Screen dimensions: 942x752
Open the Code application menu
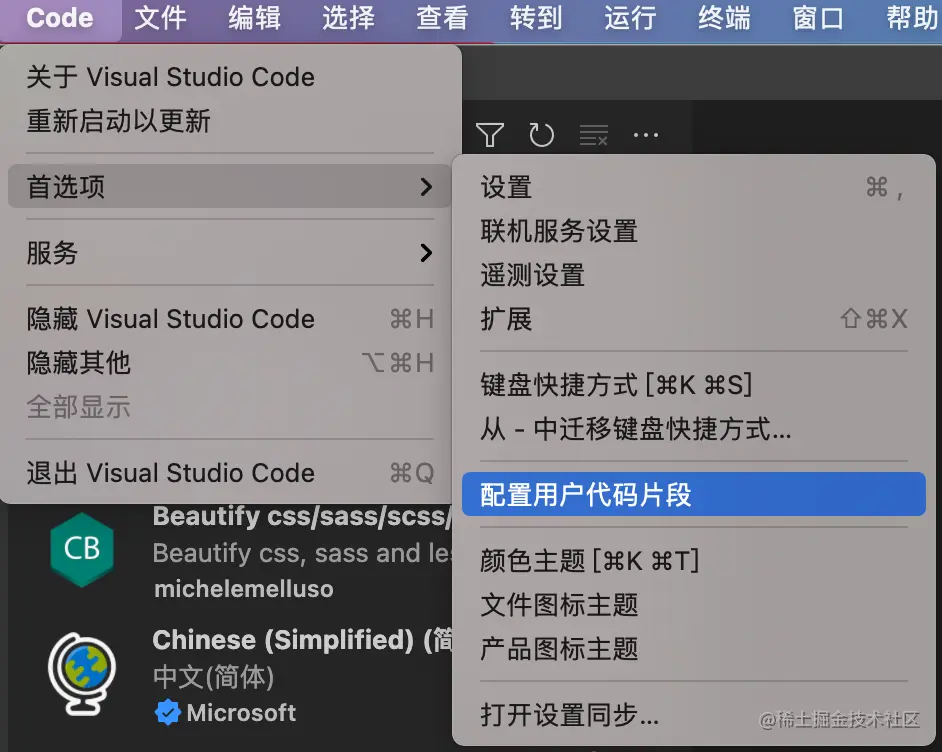coord(60,18)
